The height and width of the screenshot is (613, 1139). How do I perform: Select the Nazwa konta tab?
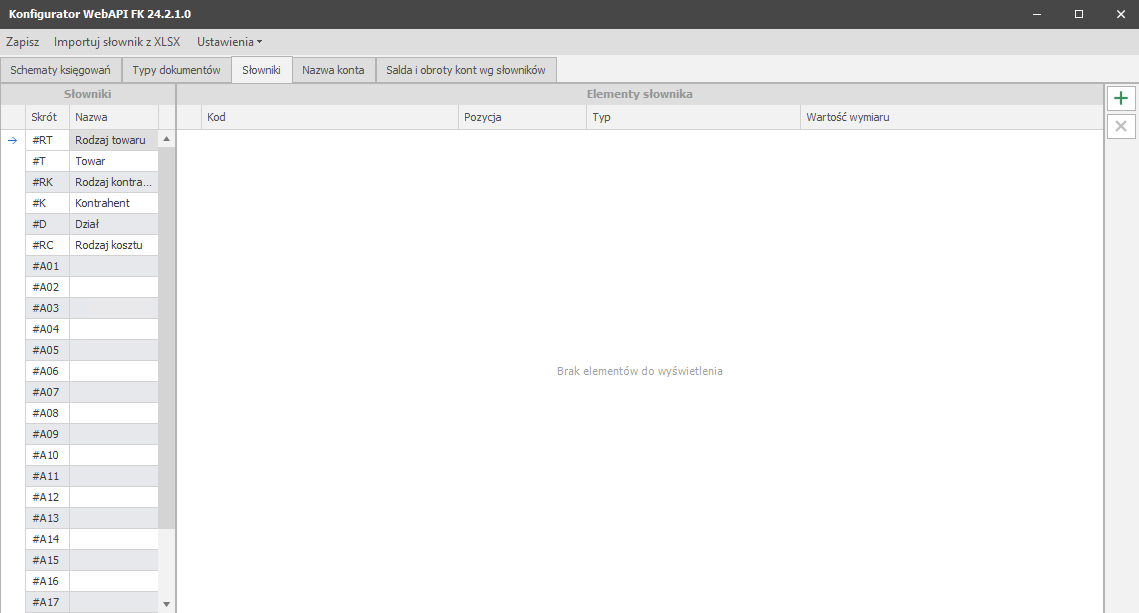(333, 70)
